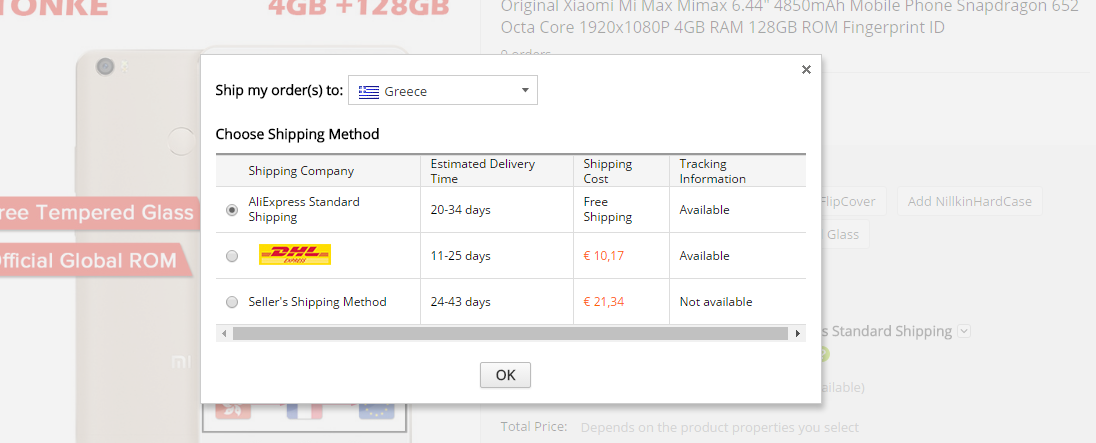Screen dimensions: 1096x443
Task: Click the country dropdown's triangle arrow
Action: tap(525, 91)
